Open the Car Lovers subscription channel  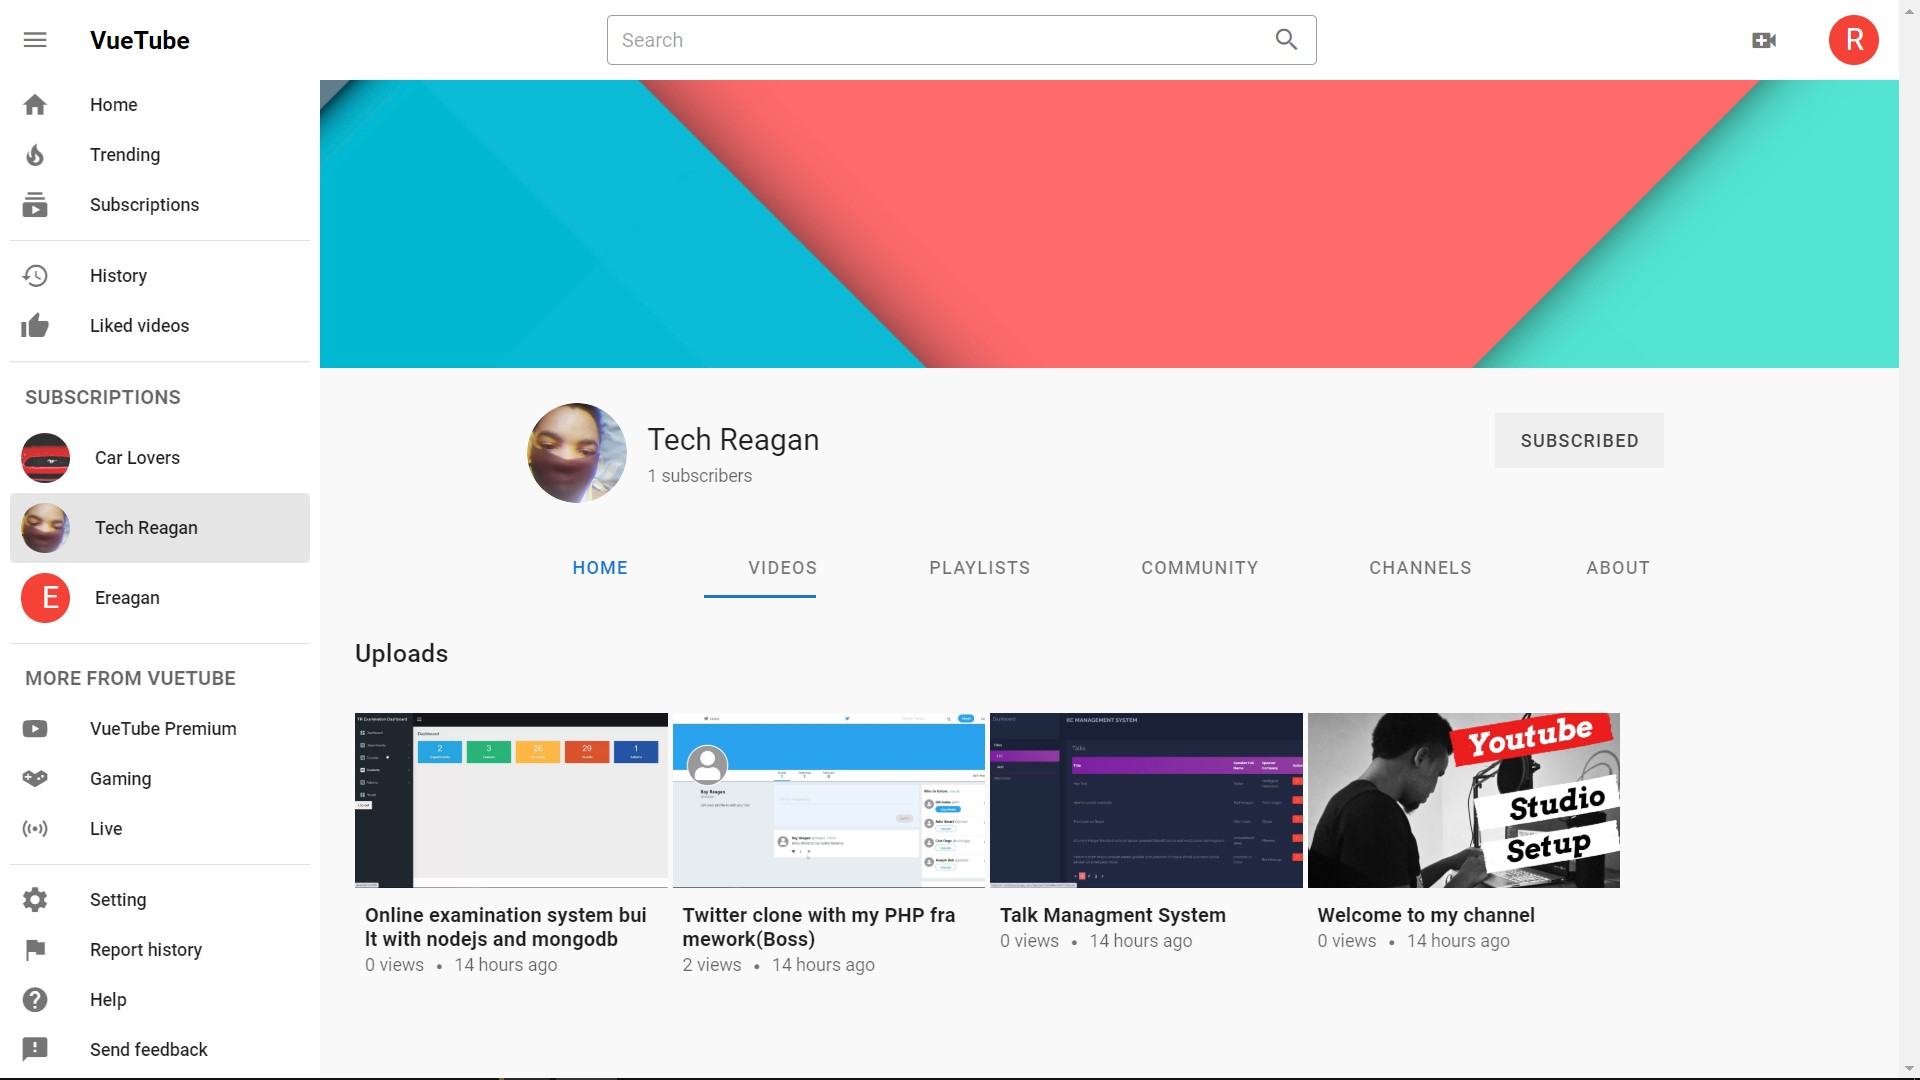[137, 458]
